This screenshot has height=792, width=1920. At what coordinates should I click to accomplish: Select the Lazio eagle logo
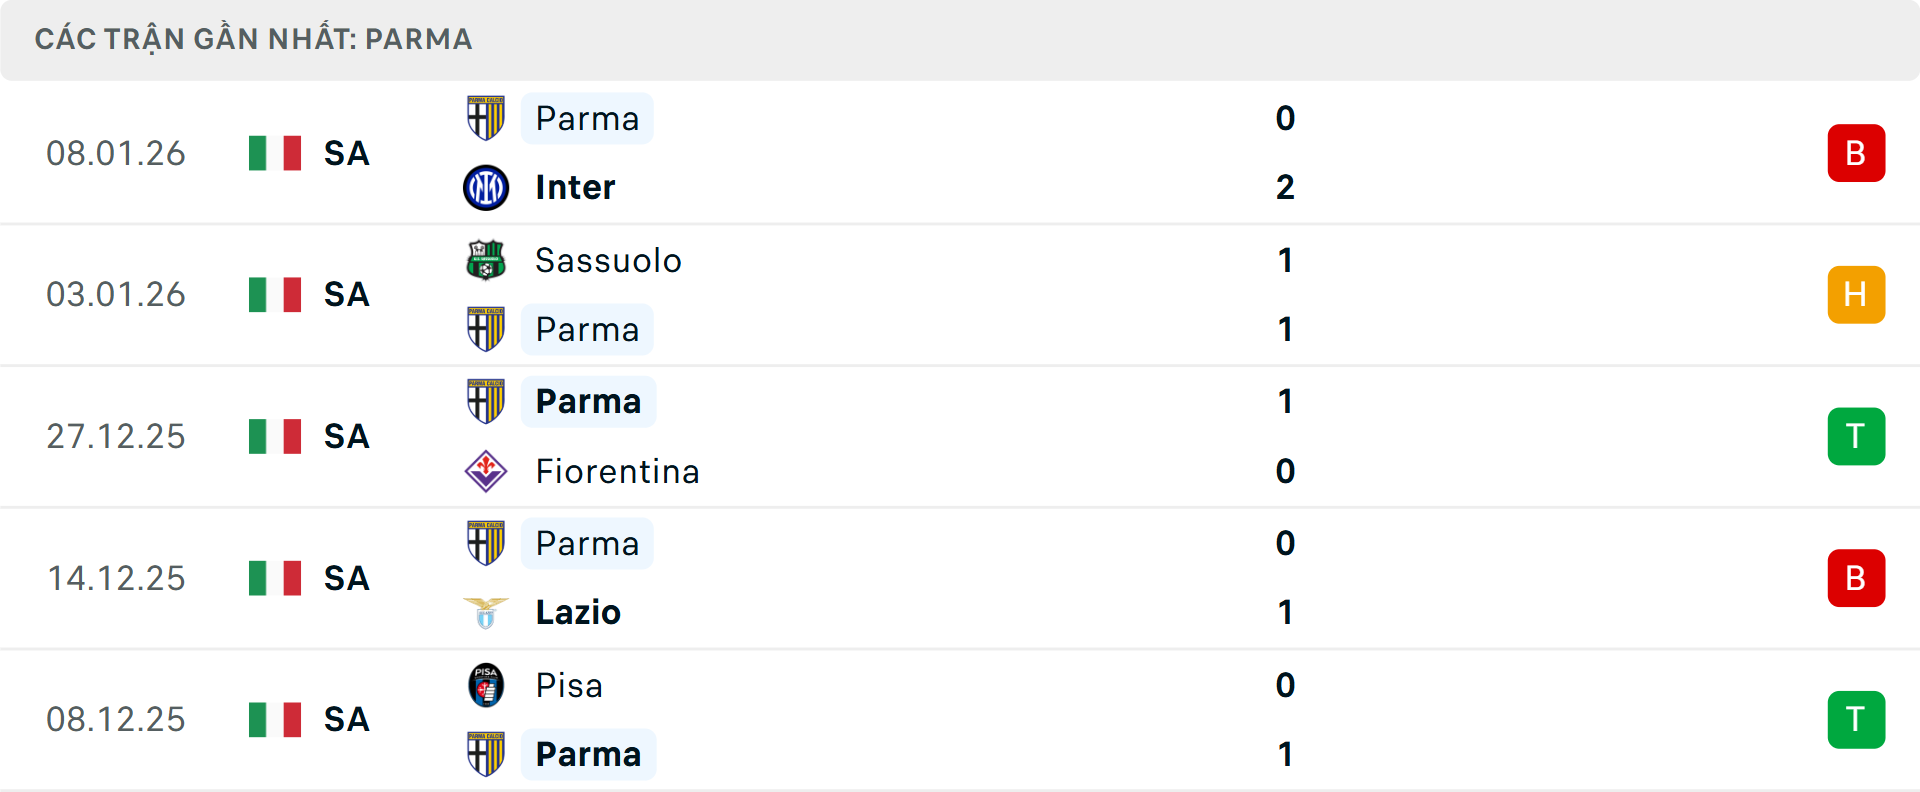pos(486,612)
